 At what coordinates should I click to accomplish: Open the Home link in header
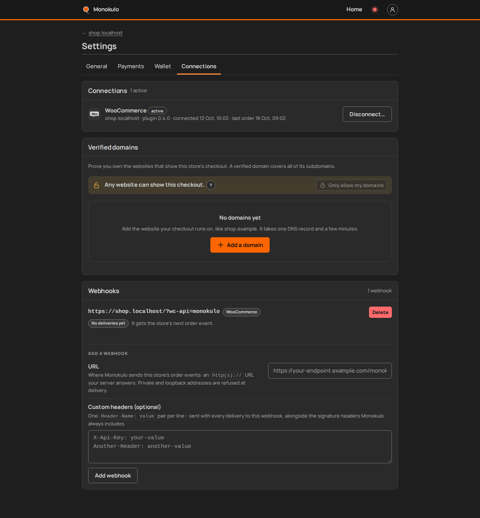(354, 9)
